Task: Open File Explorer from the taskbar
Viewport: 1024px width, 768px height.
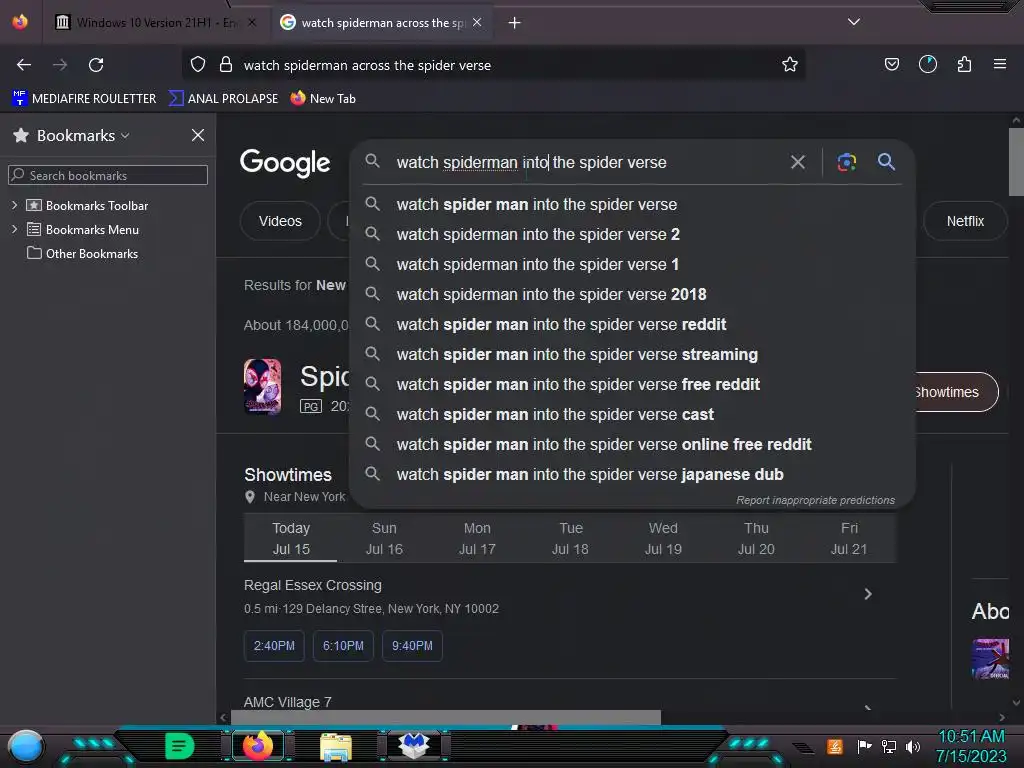Action: (336, 746)
